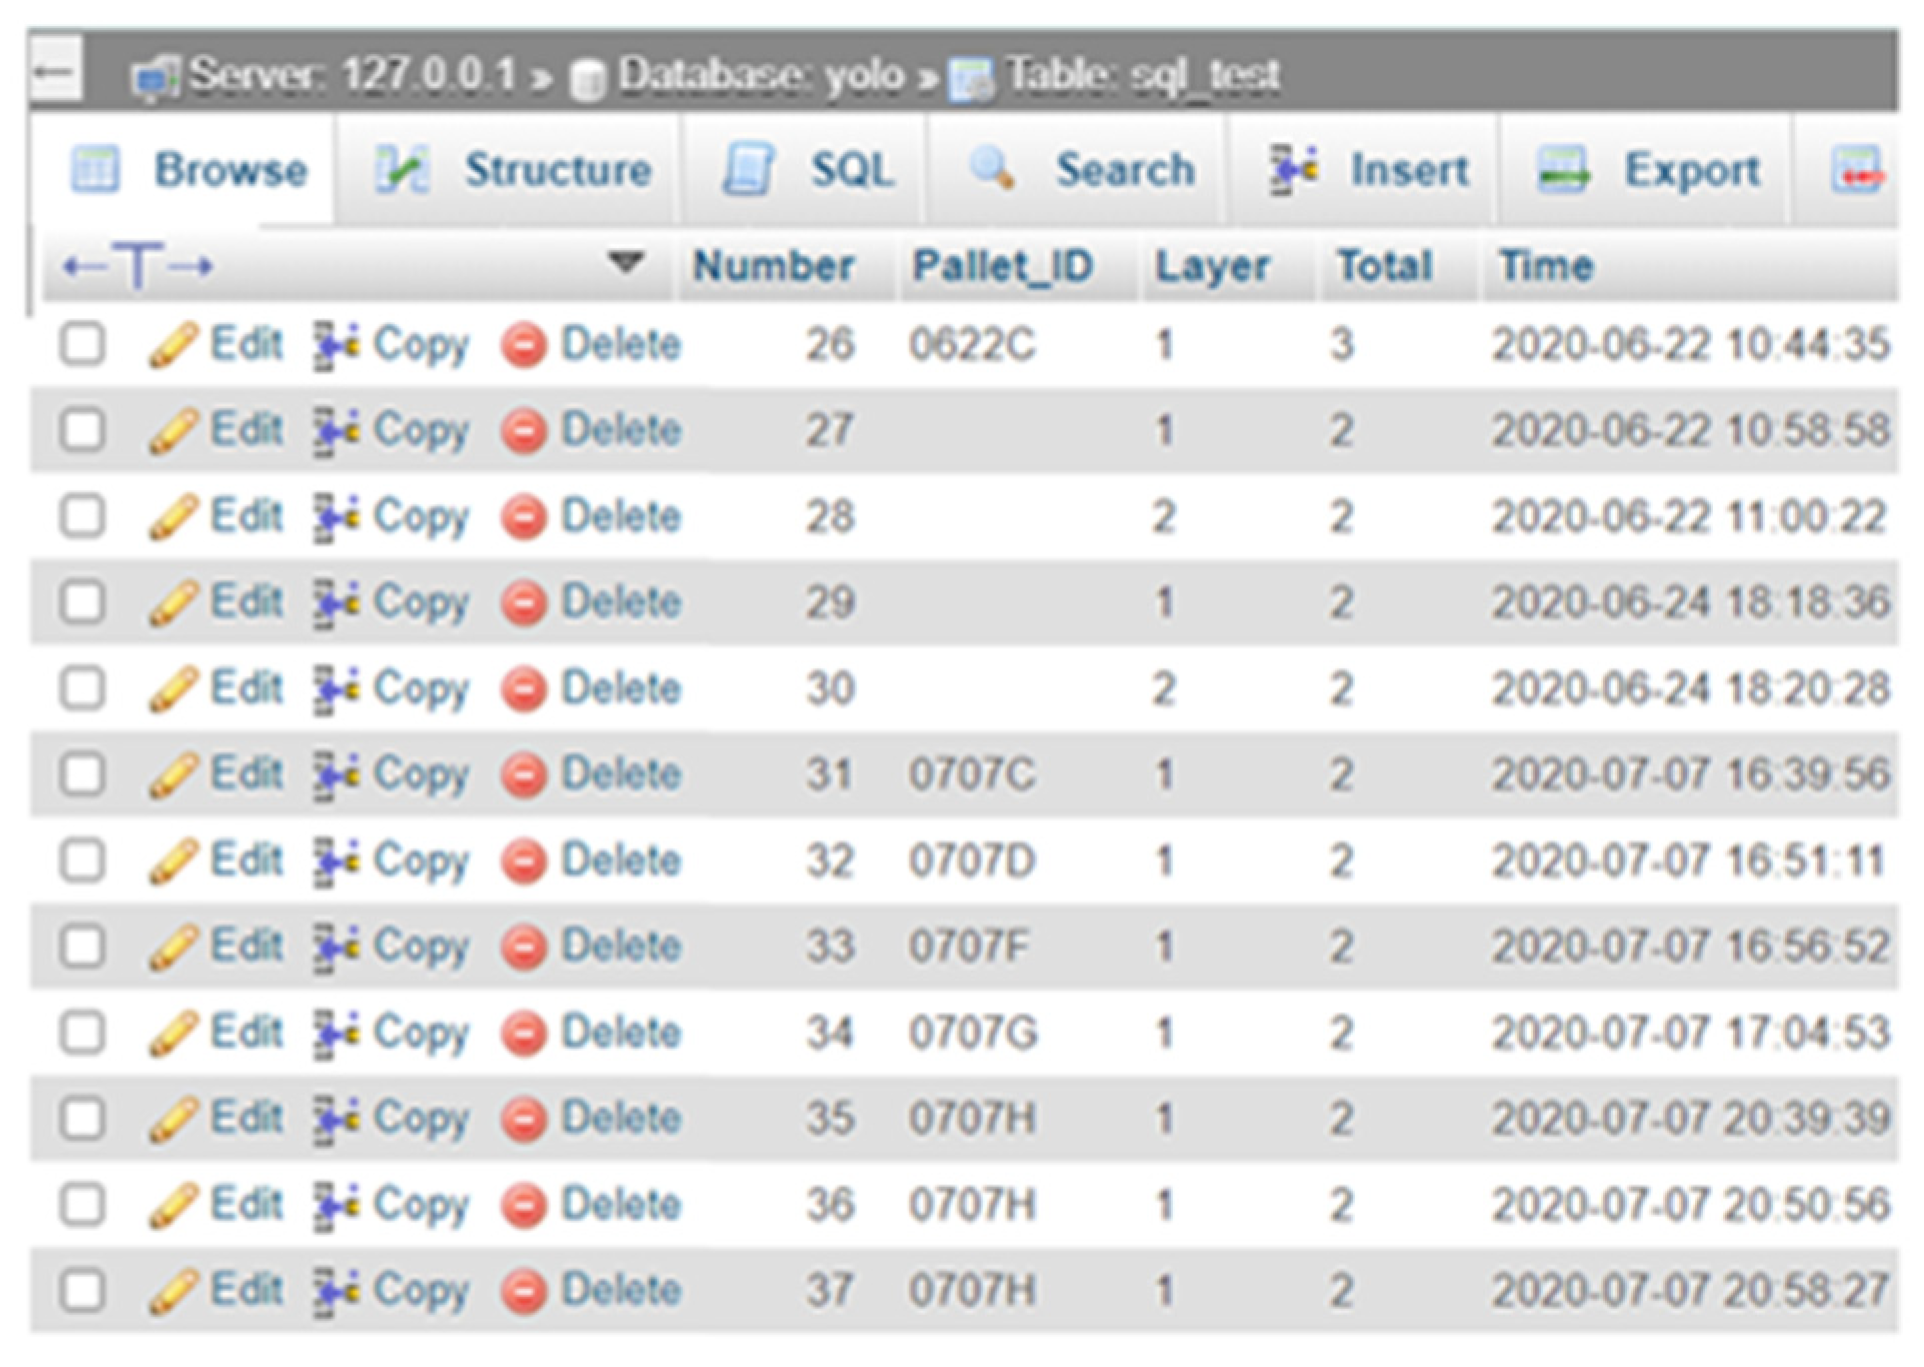Click the collapse navigation panel arrow icon
This screenshot has width=1924, height=1367.
tap(54, 72)
